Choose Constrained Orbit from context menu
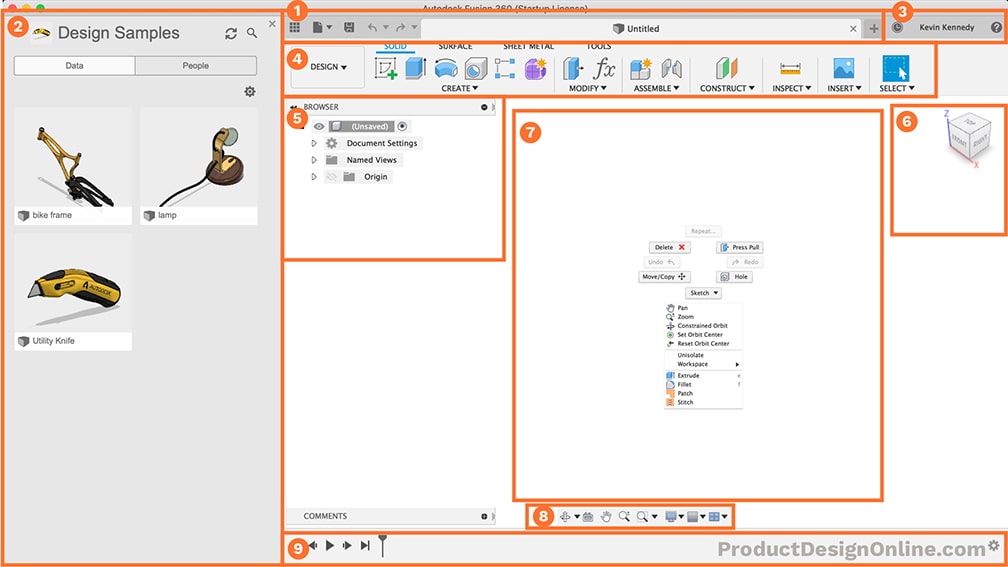This screenshot has height=567, width=1008. pyautogui.click(x=703, y=326)
